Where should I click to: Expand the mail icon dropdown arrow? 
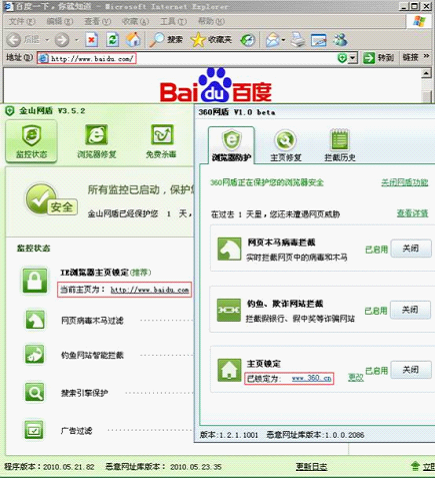pyautogui.click(x=283, y=40)
